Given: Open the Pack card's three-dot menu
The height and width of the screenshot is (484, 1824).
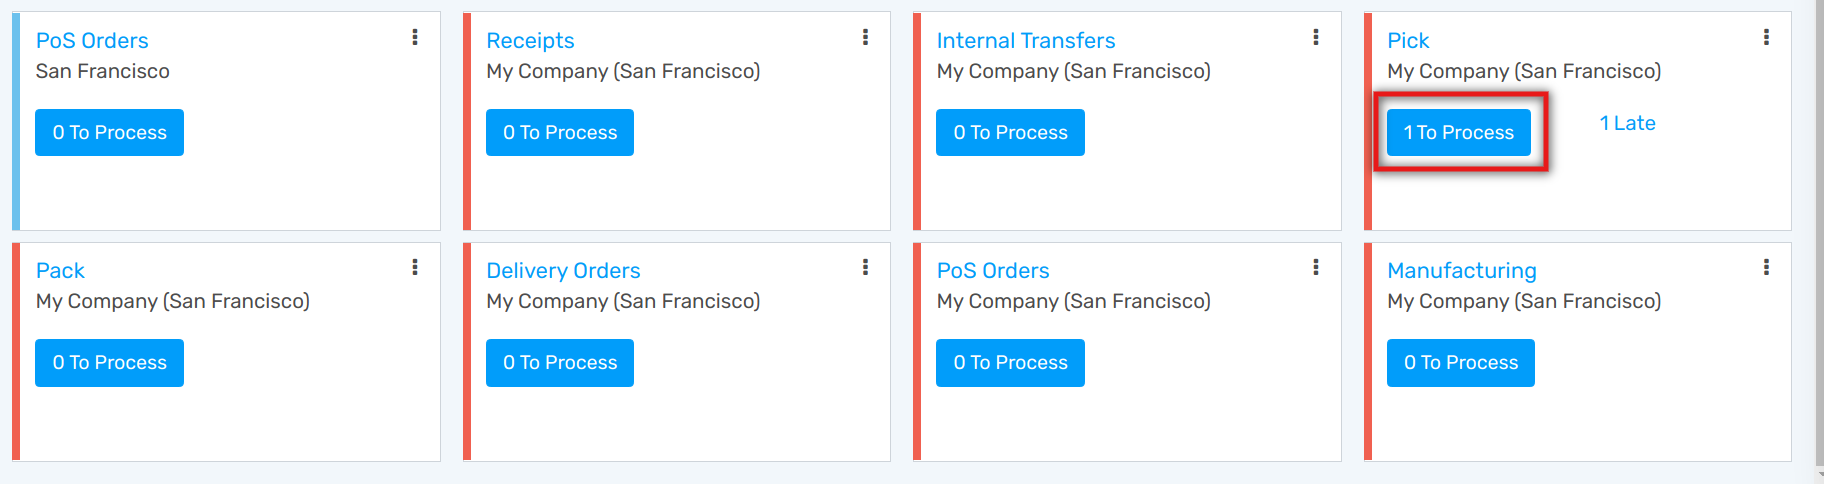Looking at the screenshot, I should pos(415,268).
